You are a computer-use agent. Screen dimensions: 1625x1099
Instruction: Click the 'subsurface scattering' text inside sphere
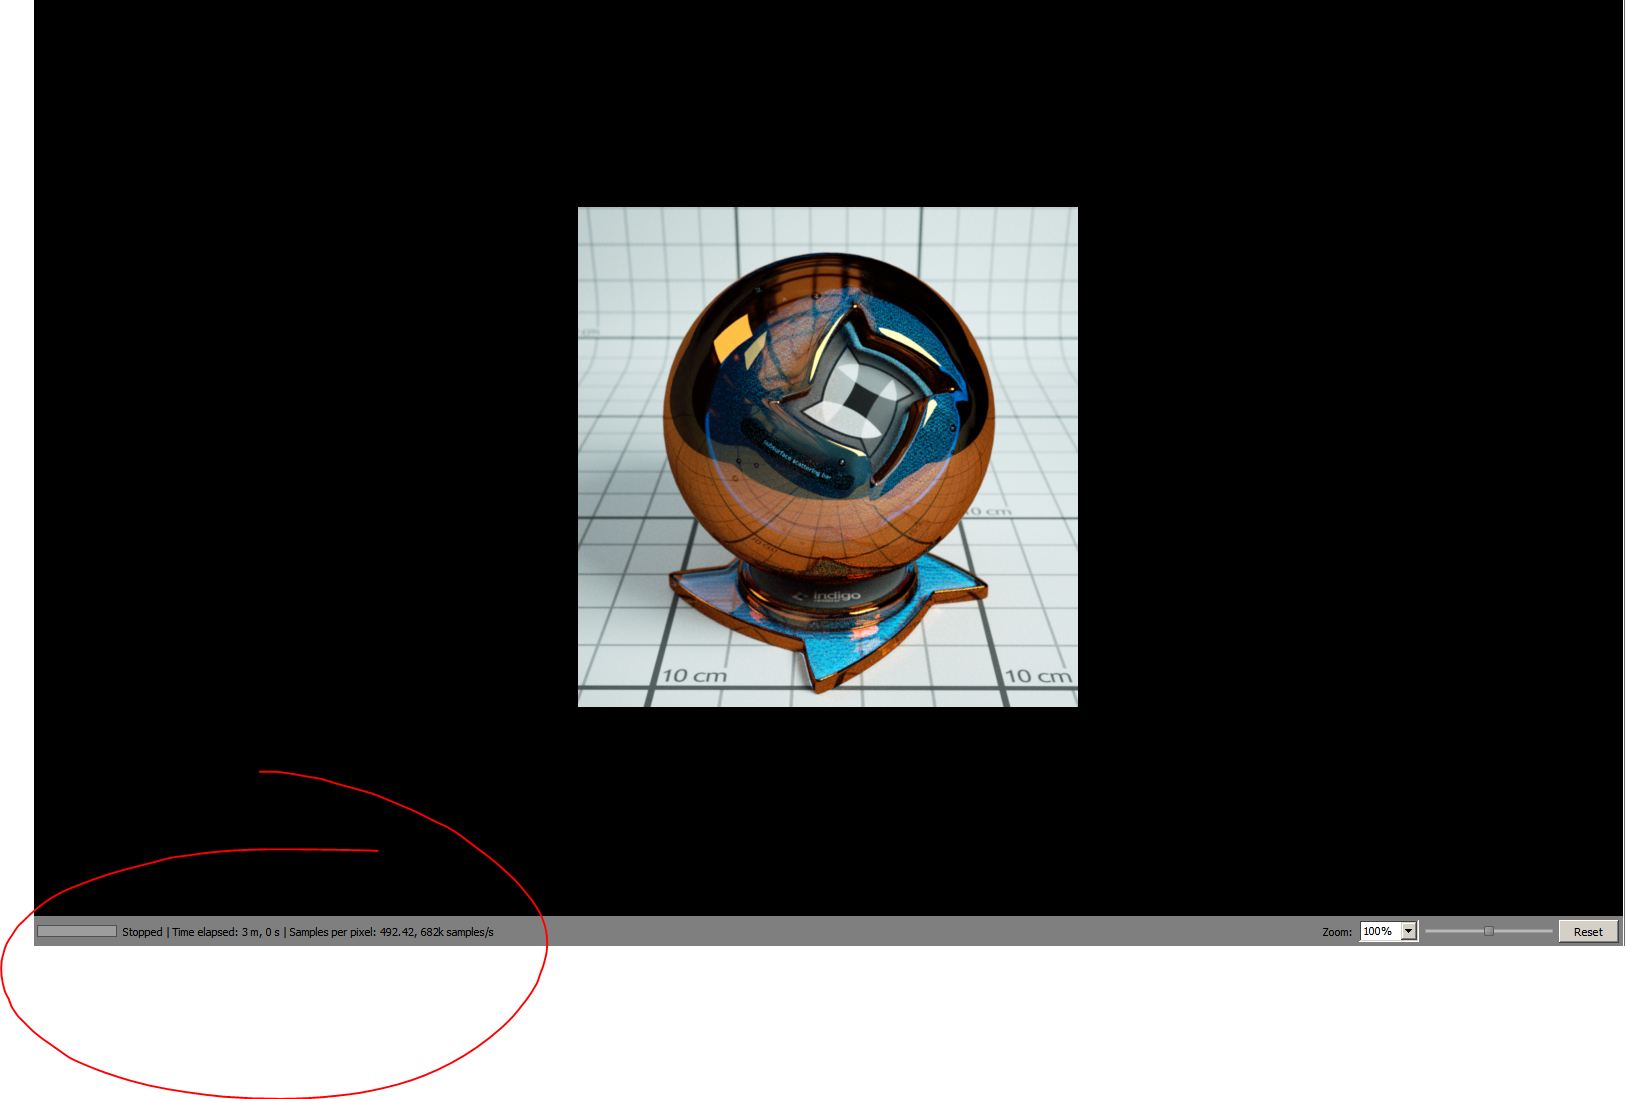pyautogui.click(x=797, y=458)
